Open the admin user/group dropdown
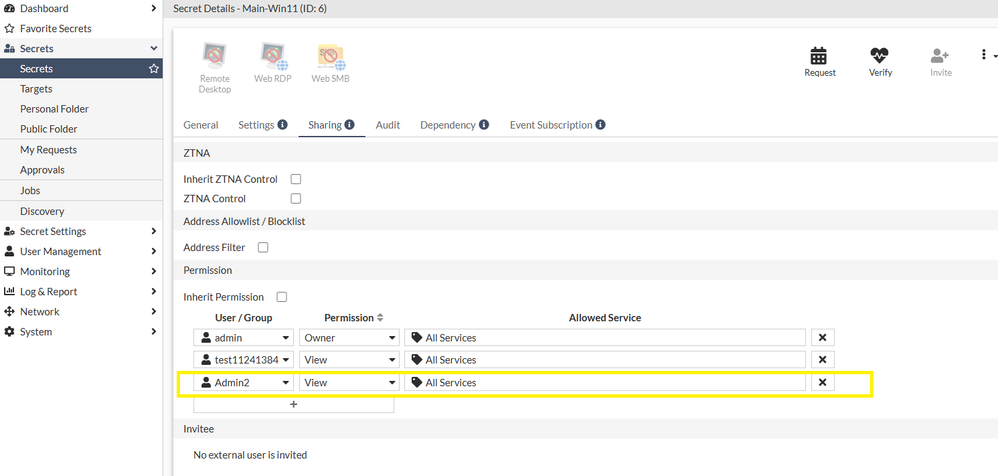 click(244, 338)
